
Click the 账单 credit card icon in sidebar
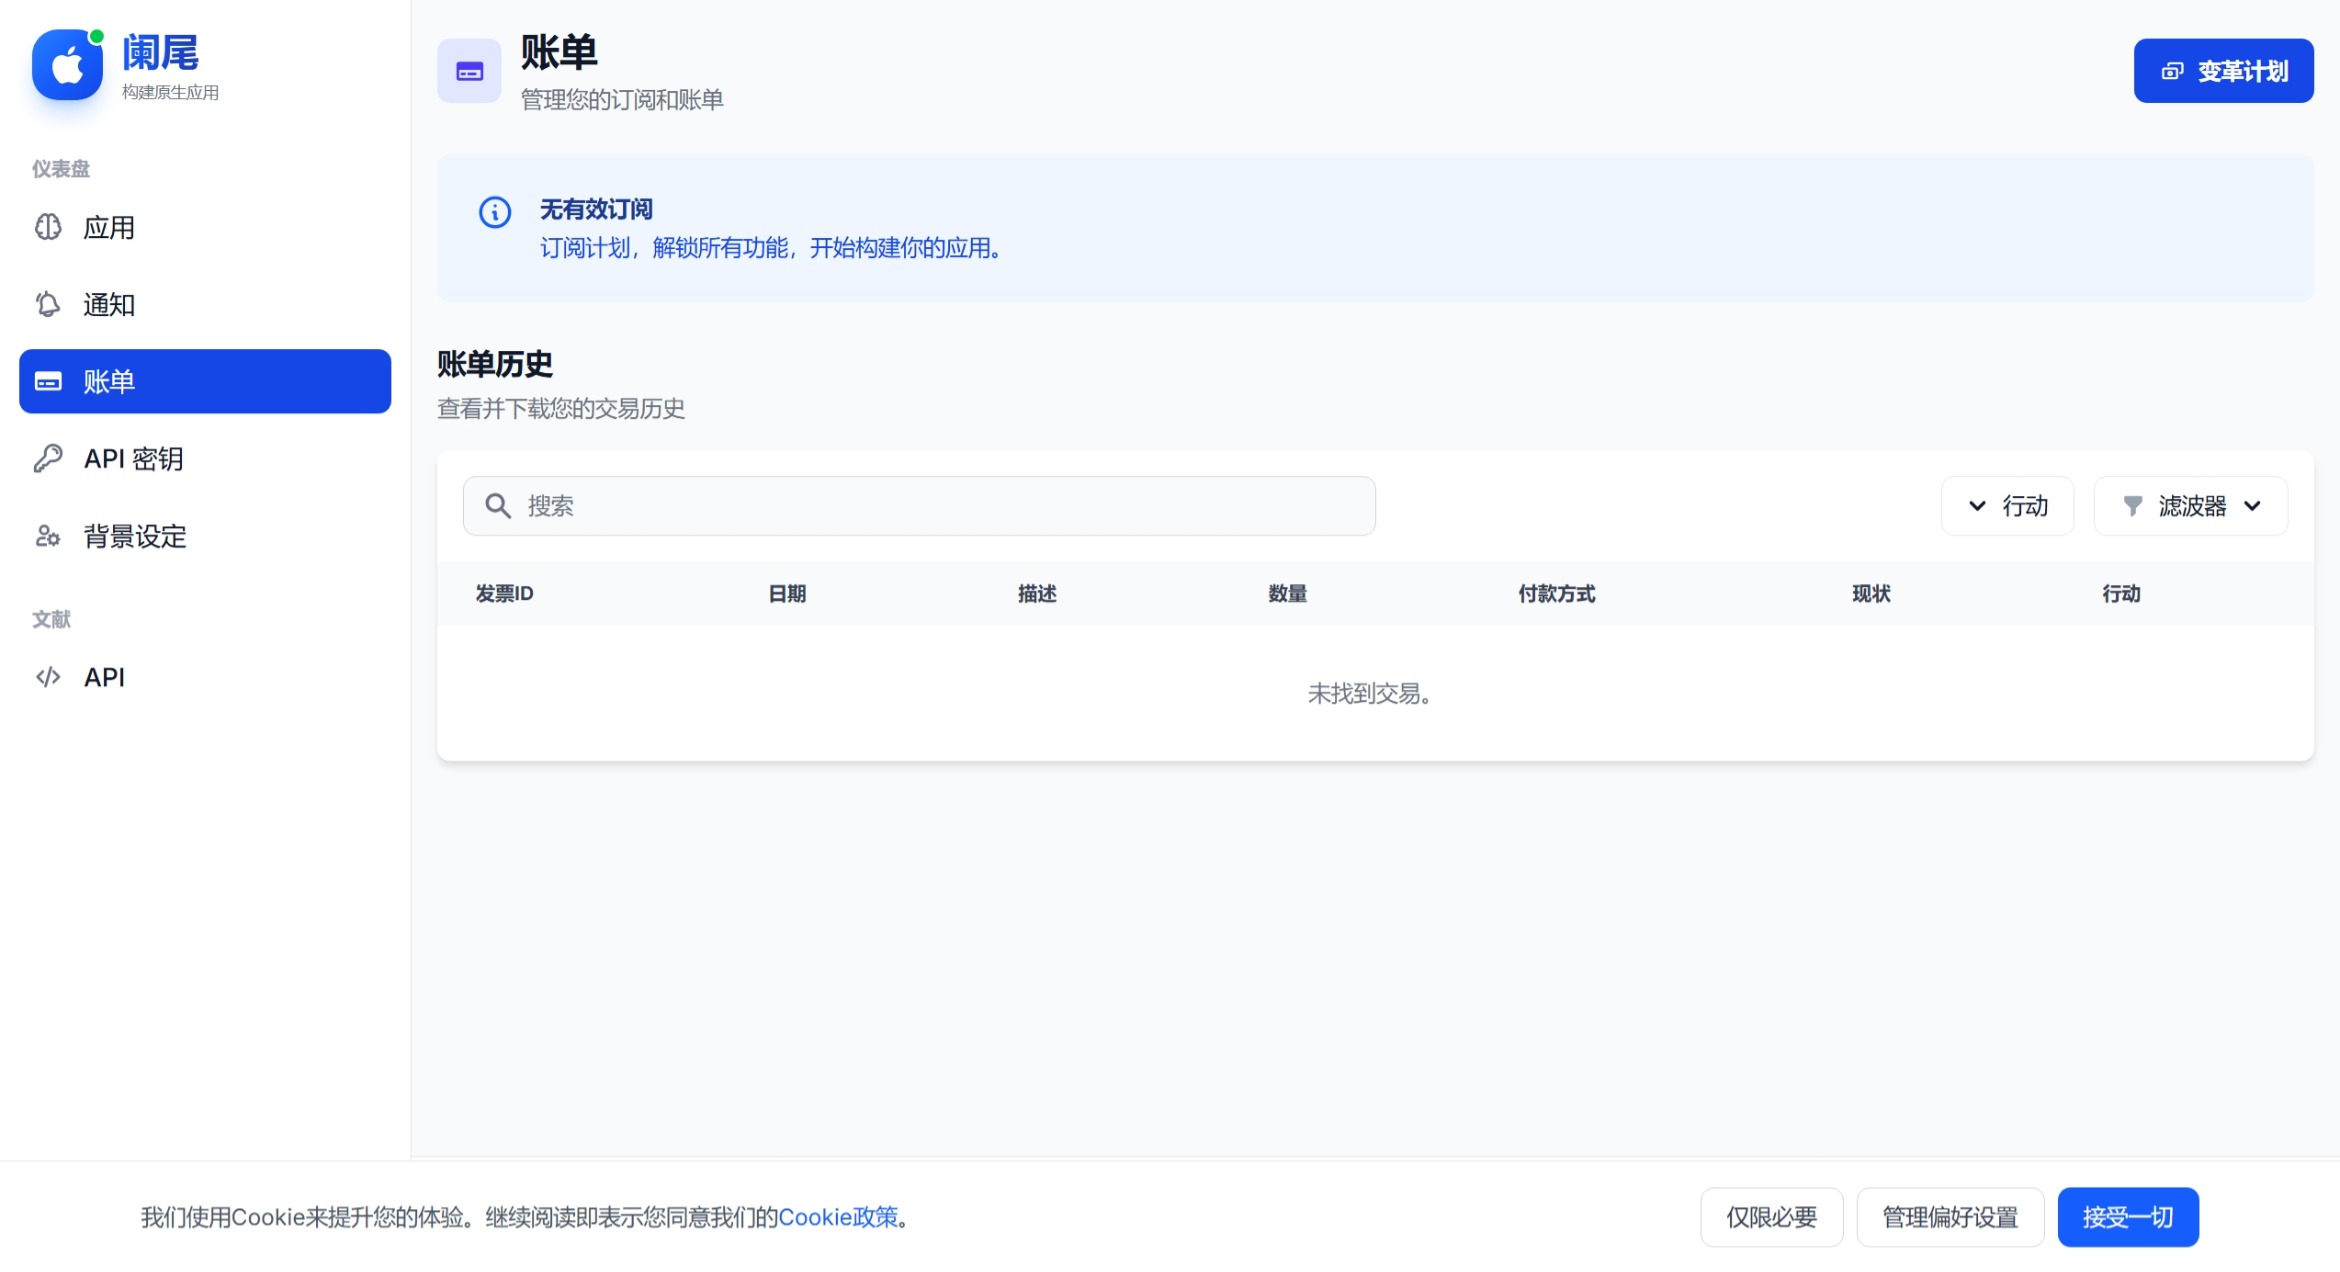(47, 381)
